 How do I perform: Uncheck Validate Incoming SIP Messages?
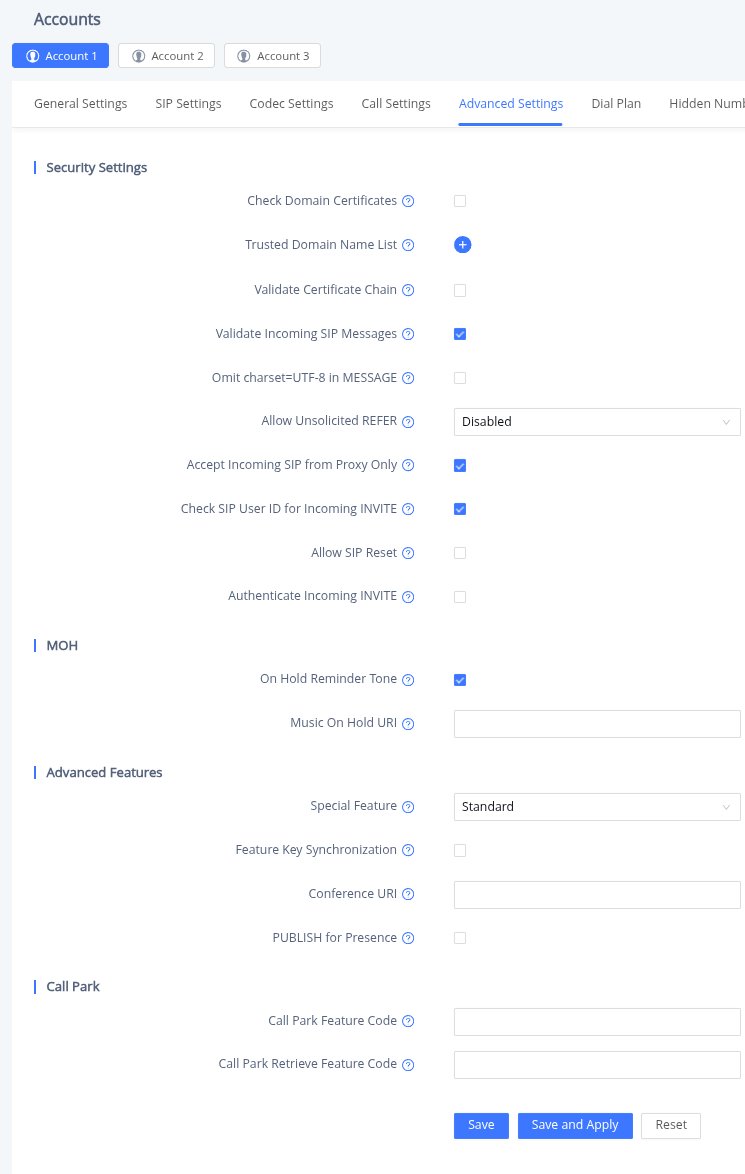tap(460, 334)
